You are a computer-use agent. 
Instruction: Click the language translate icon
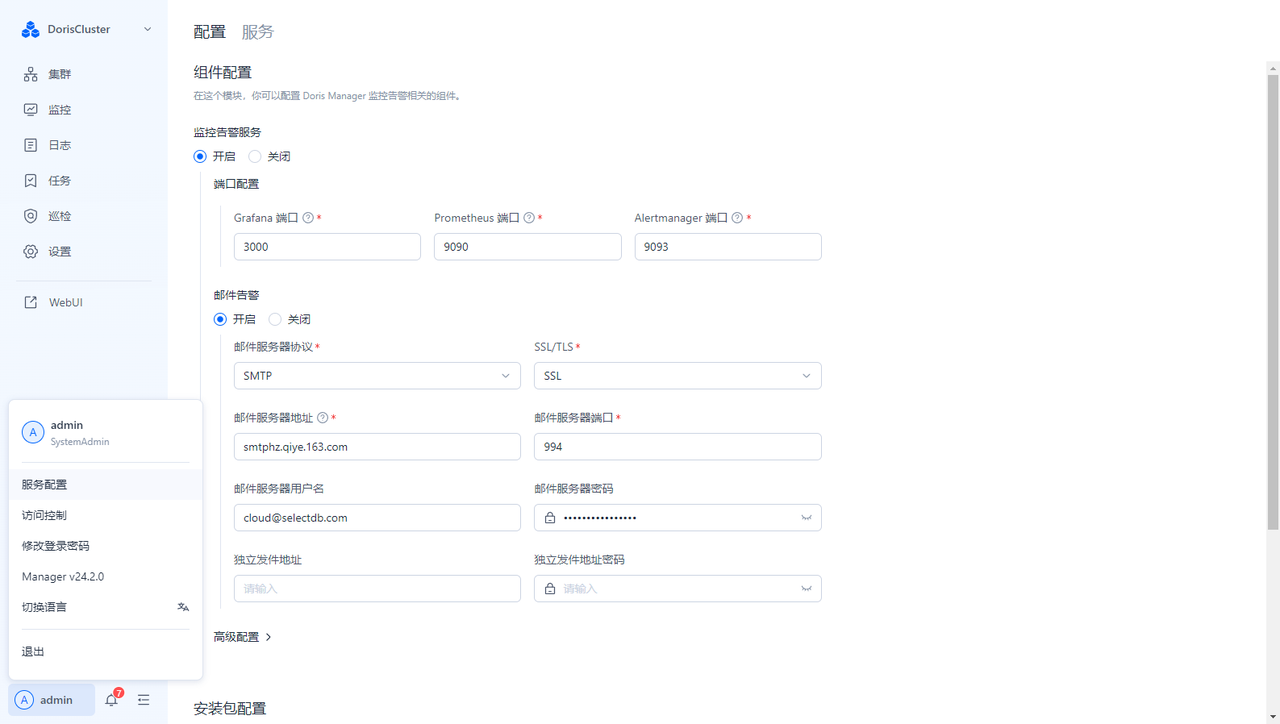(183, 607)
